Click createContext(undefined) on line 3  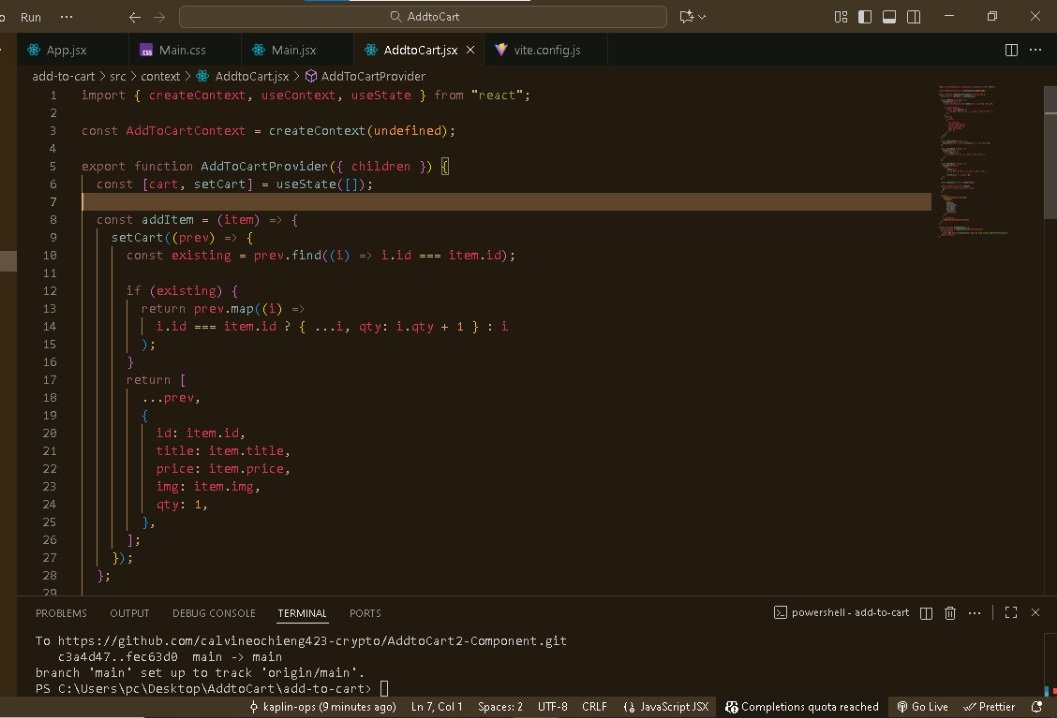coord(358,131)
